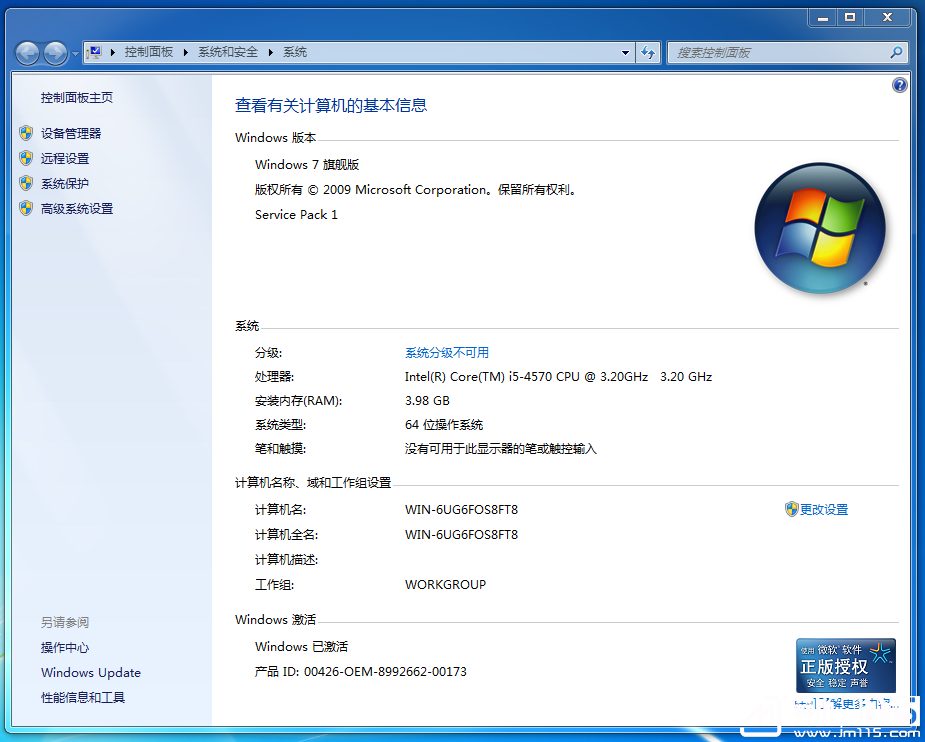
Task: Click the computer icon in the address bar
Action: [x=94, y=52]
